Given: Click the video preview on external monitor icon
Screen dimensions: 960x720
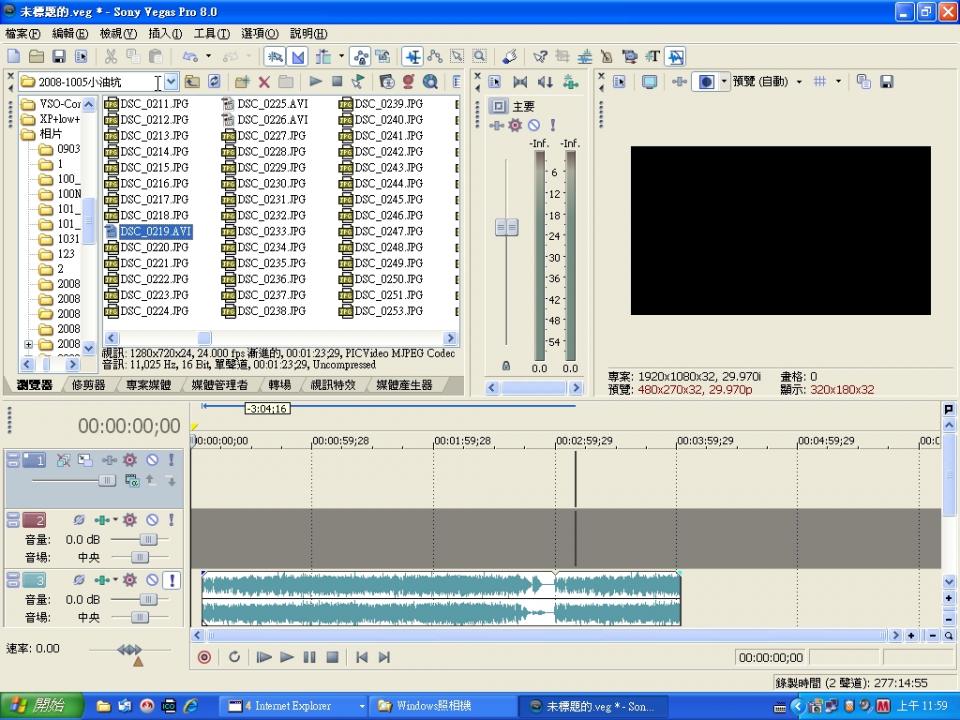Looking at the screenshot, I should pyautogui.click(x=649, y=82).
